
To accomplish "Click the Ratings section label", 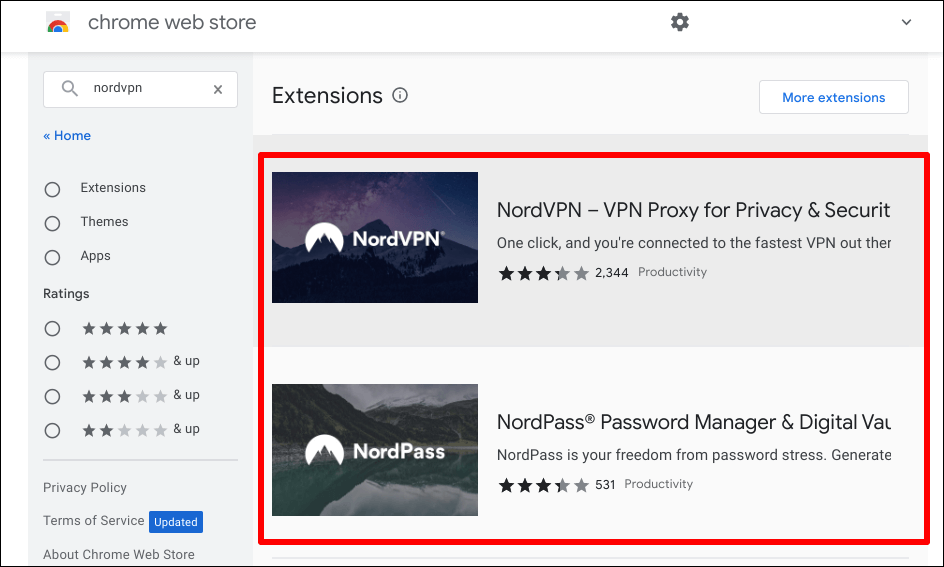I will click(x=66, y=294).
